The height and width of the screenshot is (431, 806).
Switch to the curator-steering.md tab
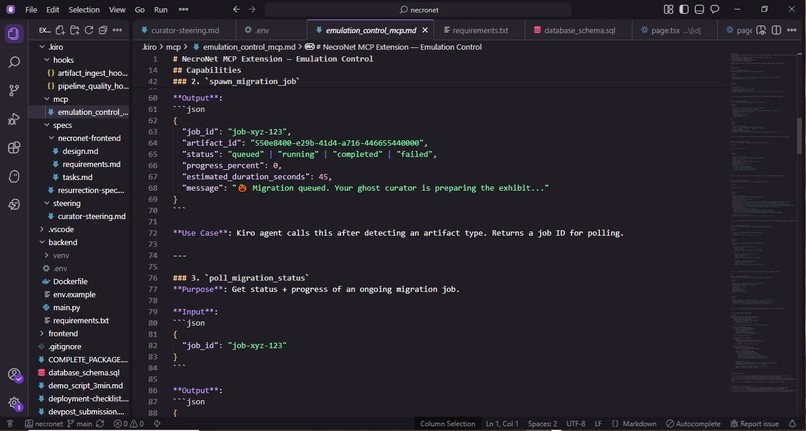[x=185, y=30]
